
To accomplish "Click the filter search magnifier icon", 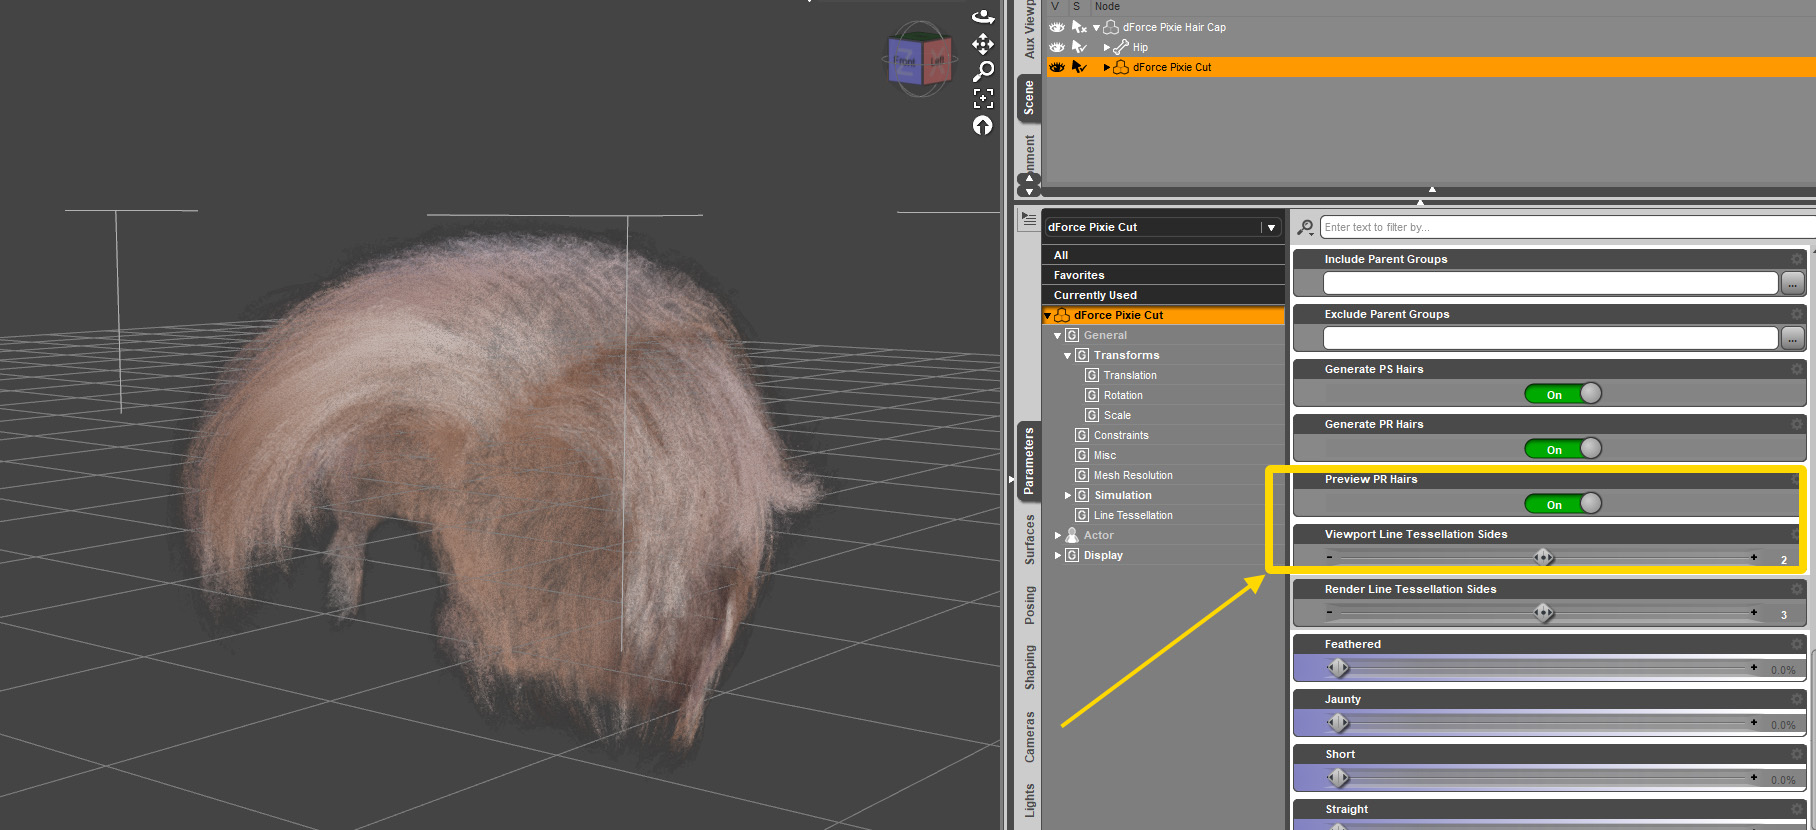I will click(x=1305, y=228).
